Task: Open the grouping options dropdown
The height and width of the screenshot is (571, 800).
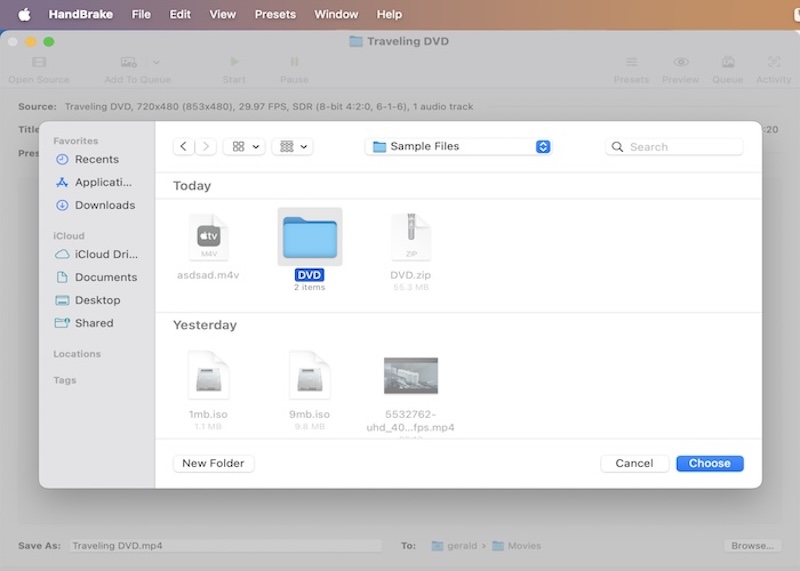Action: (294, 146)
